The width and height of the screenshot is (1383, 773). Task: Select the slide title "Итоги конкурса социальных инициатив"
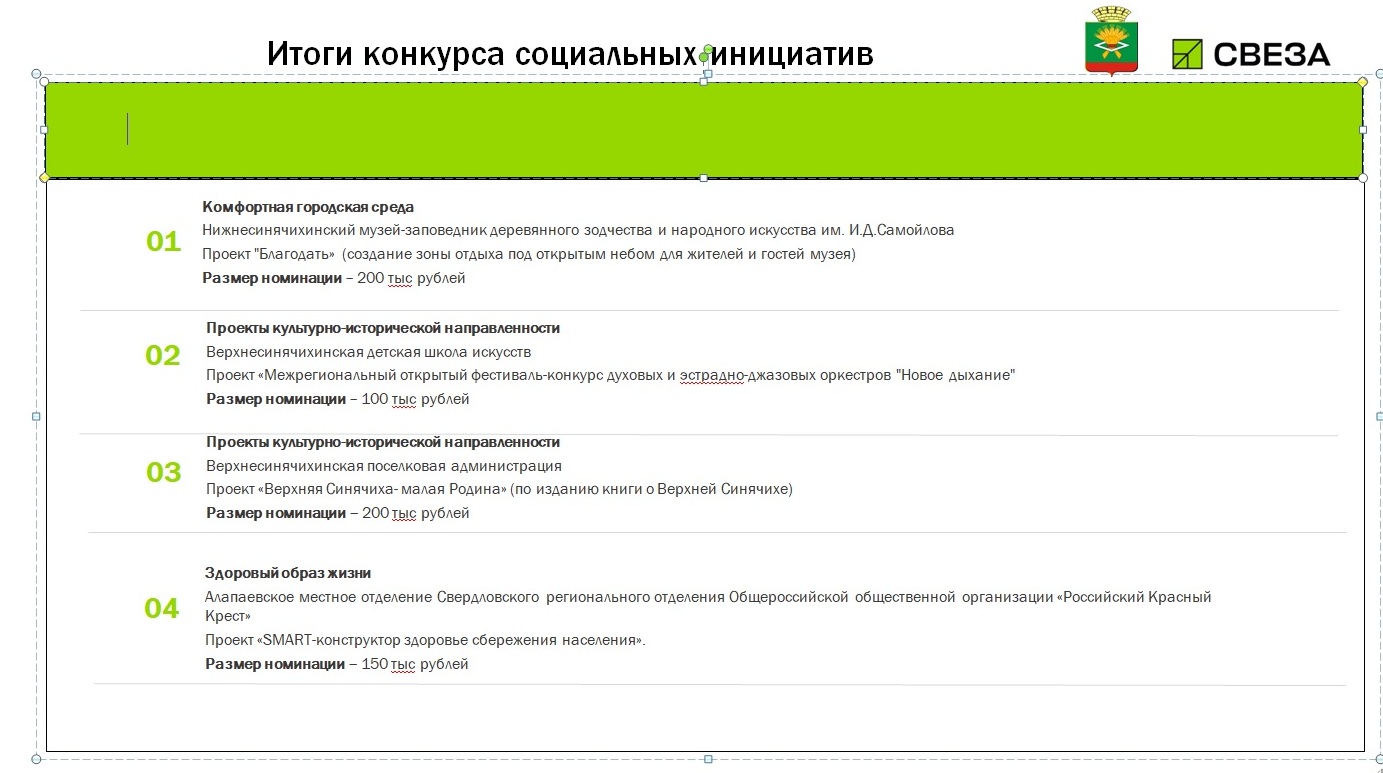coord(570,53)
